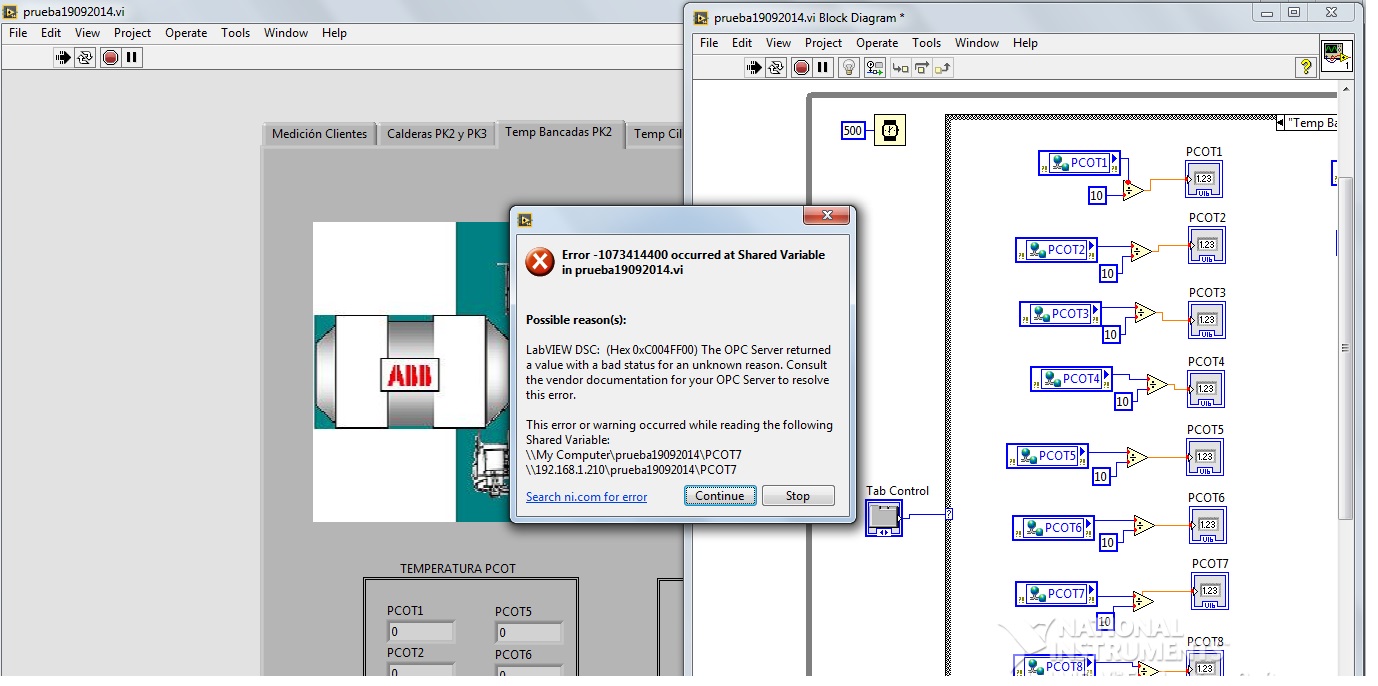Click Step Over debugging icon
The width and height of the screenshot is (1378, 686).
click(921, 67)
